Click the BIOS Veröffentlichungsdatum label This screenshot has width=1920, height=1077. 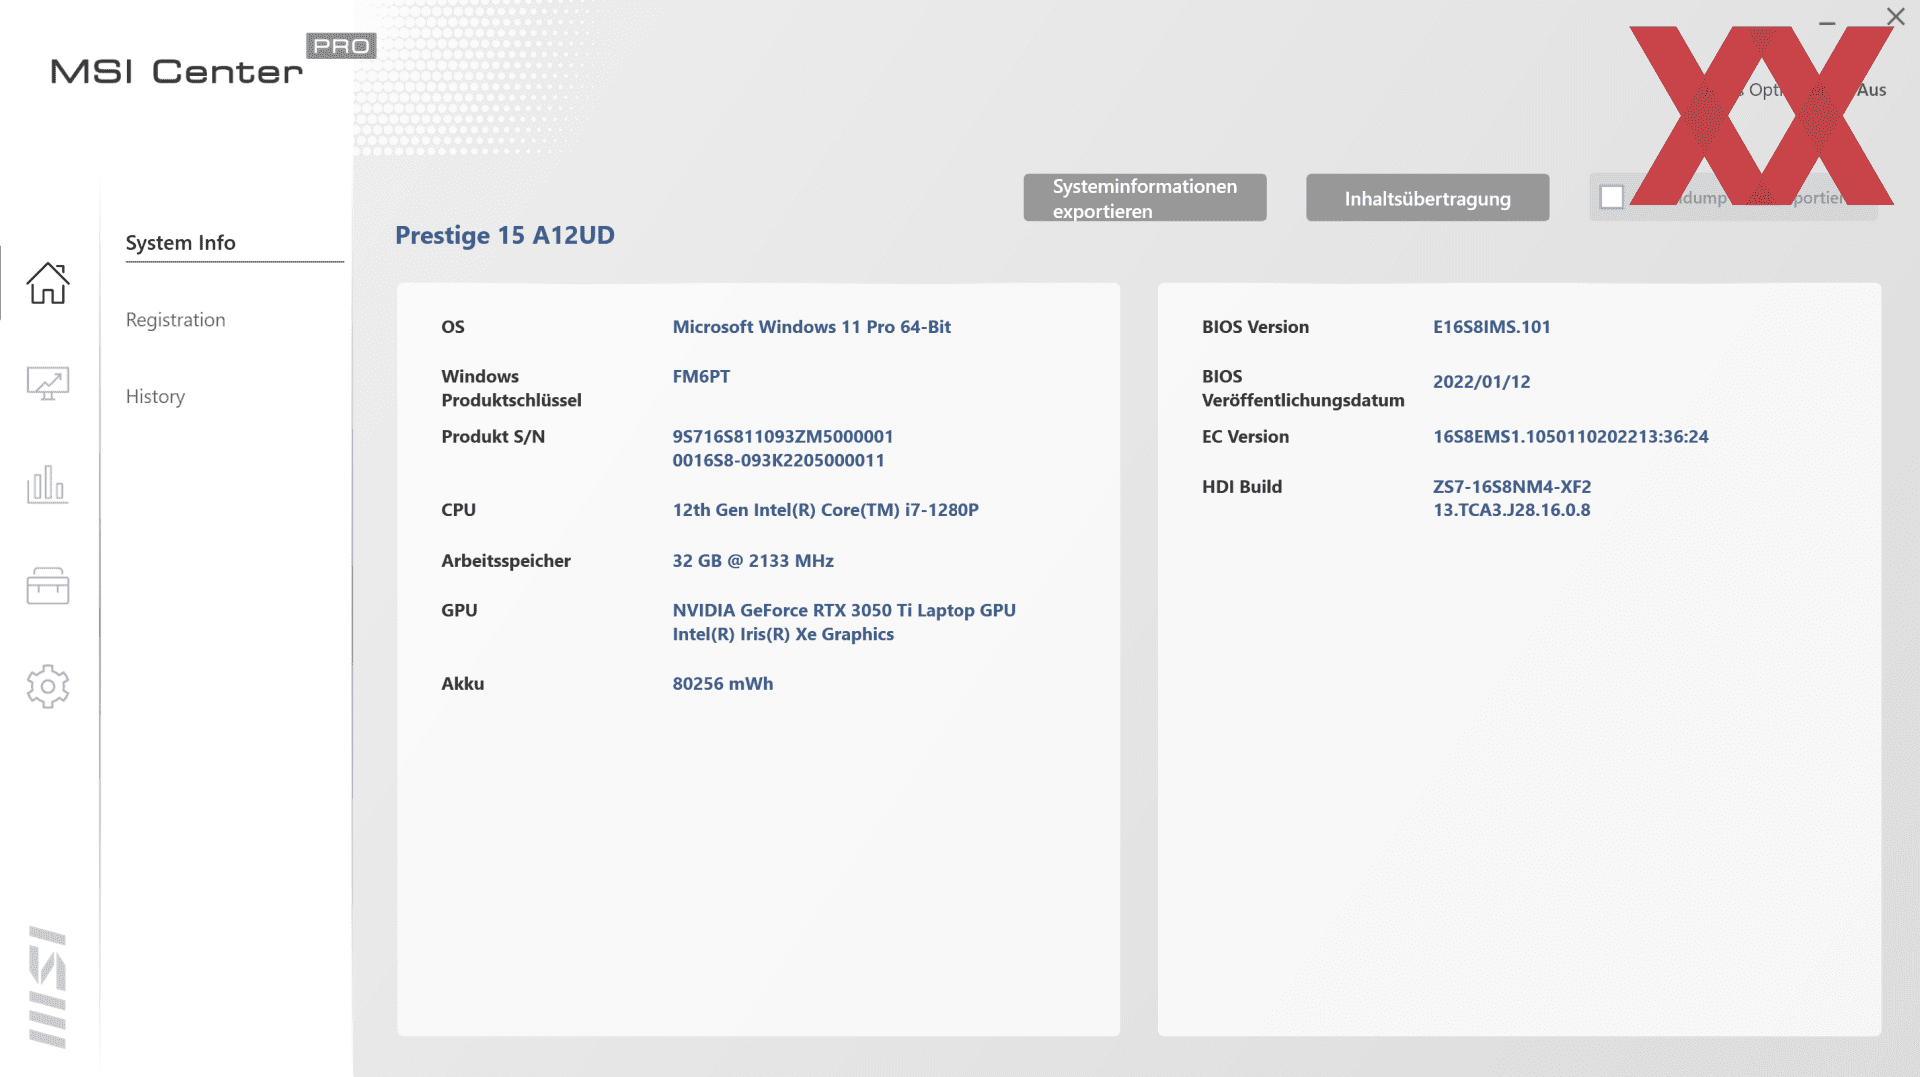[1303, 388]
